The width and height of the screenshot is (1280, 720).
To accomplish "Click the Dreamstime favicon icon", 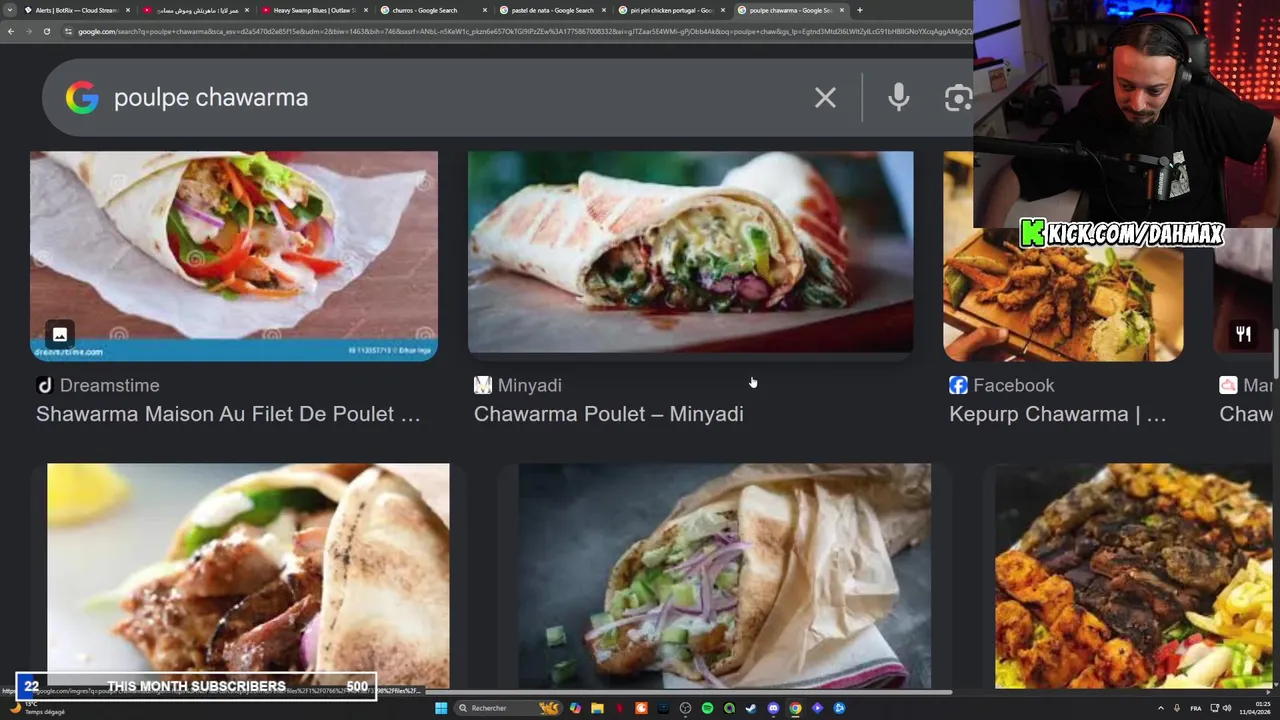I will tap(44, 385).
